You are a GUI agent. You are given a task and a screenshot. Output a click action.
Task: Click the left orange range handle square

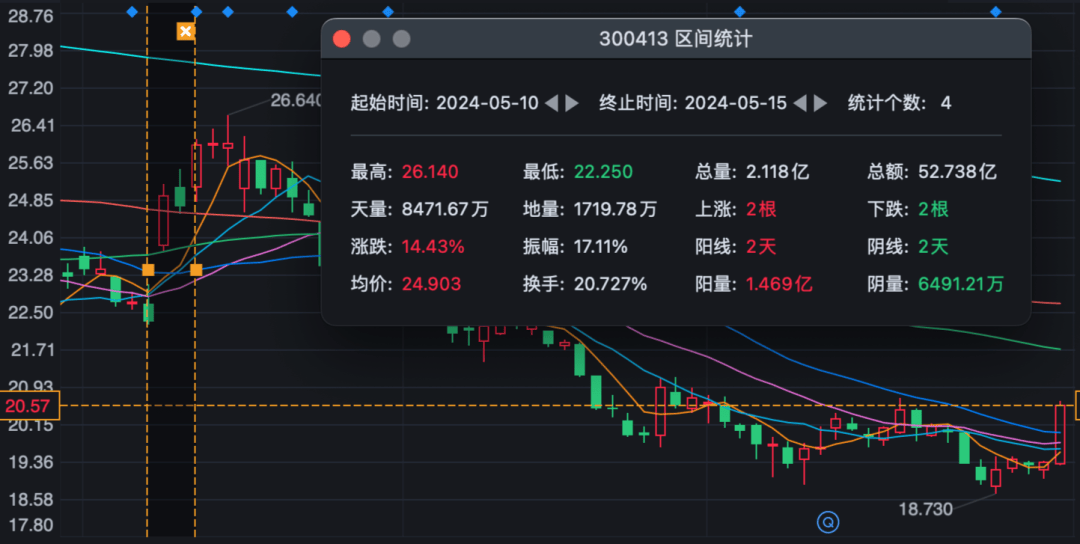(148, 270)
